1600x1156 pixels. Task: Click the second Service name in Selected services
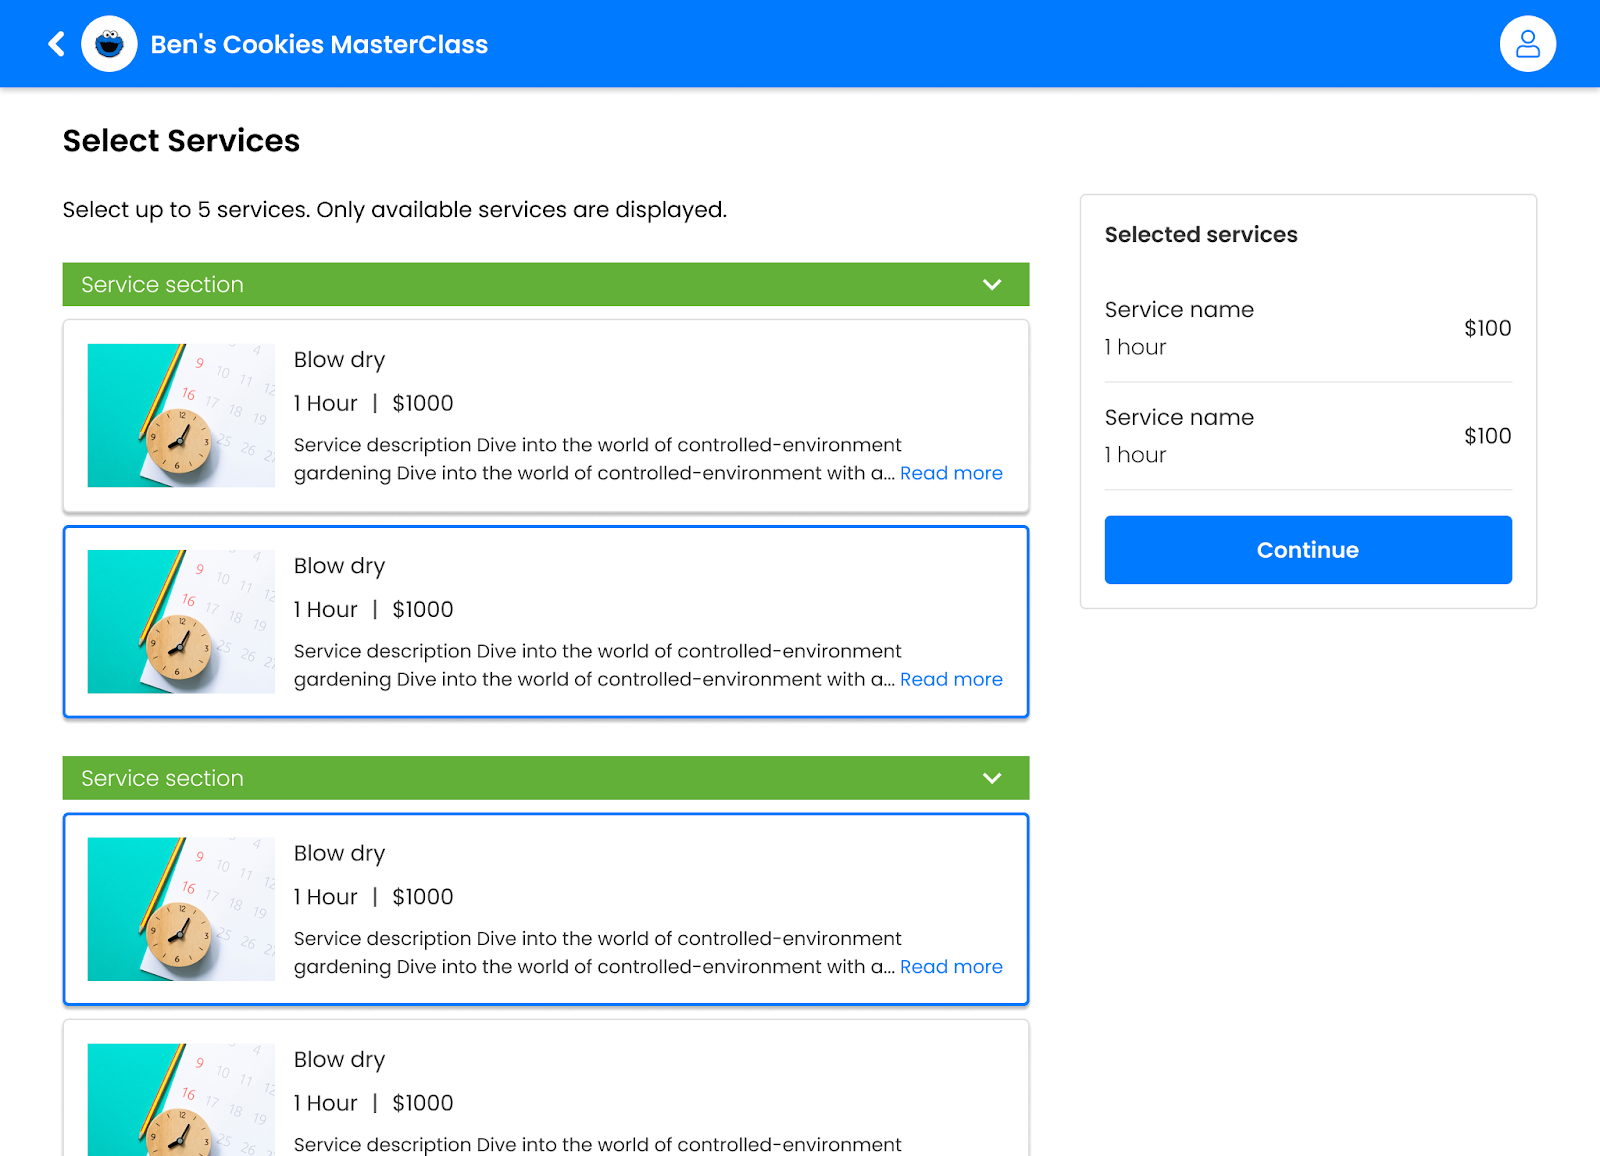click(x=1179, y=418)
